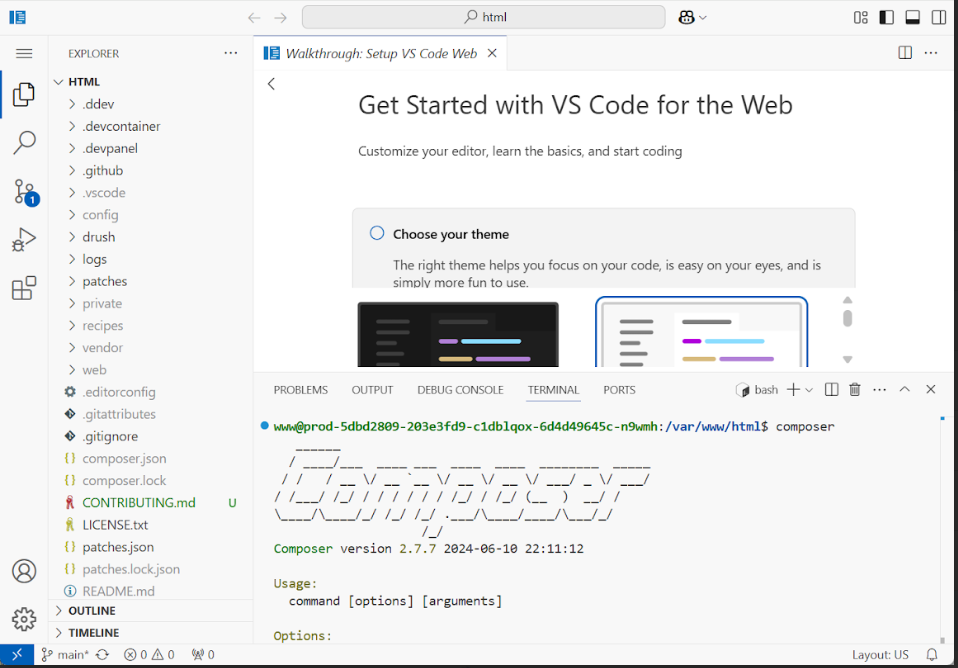The height and width of the screenshot is (668, 958).
Task: Split the terminal pane
Action: (831, 389)
